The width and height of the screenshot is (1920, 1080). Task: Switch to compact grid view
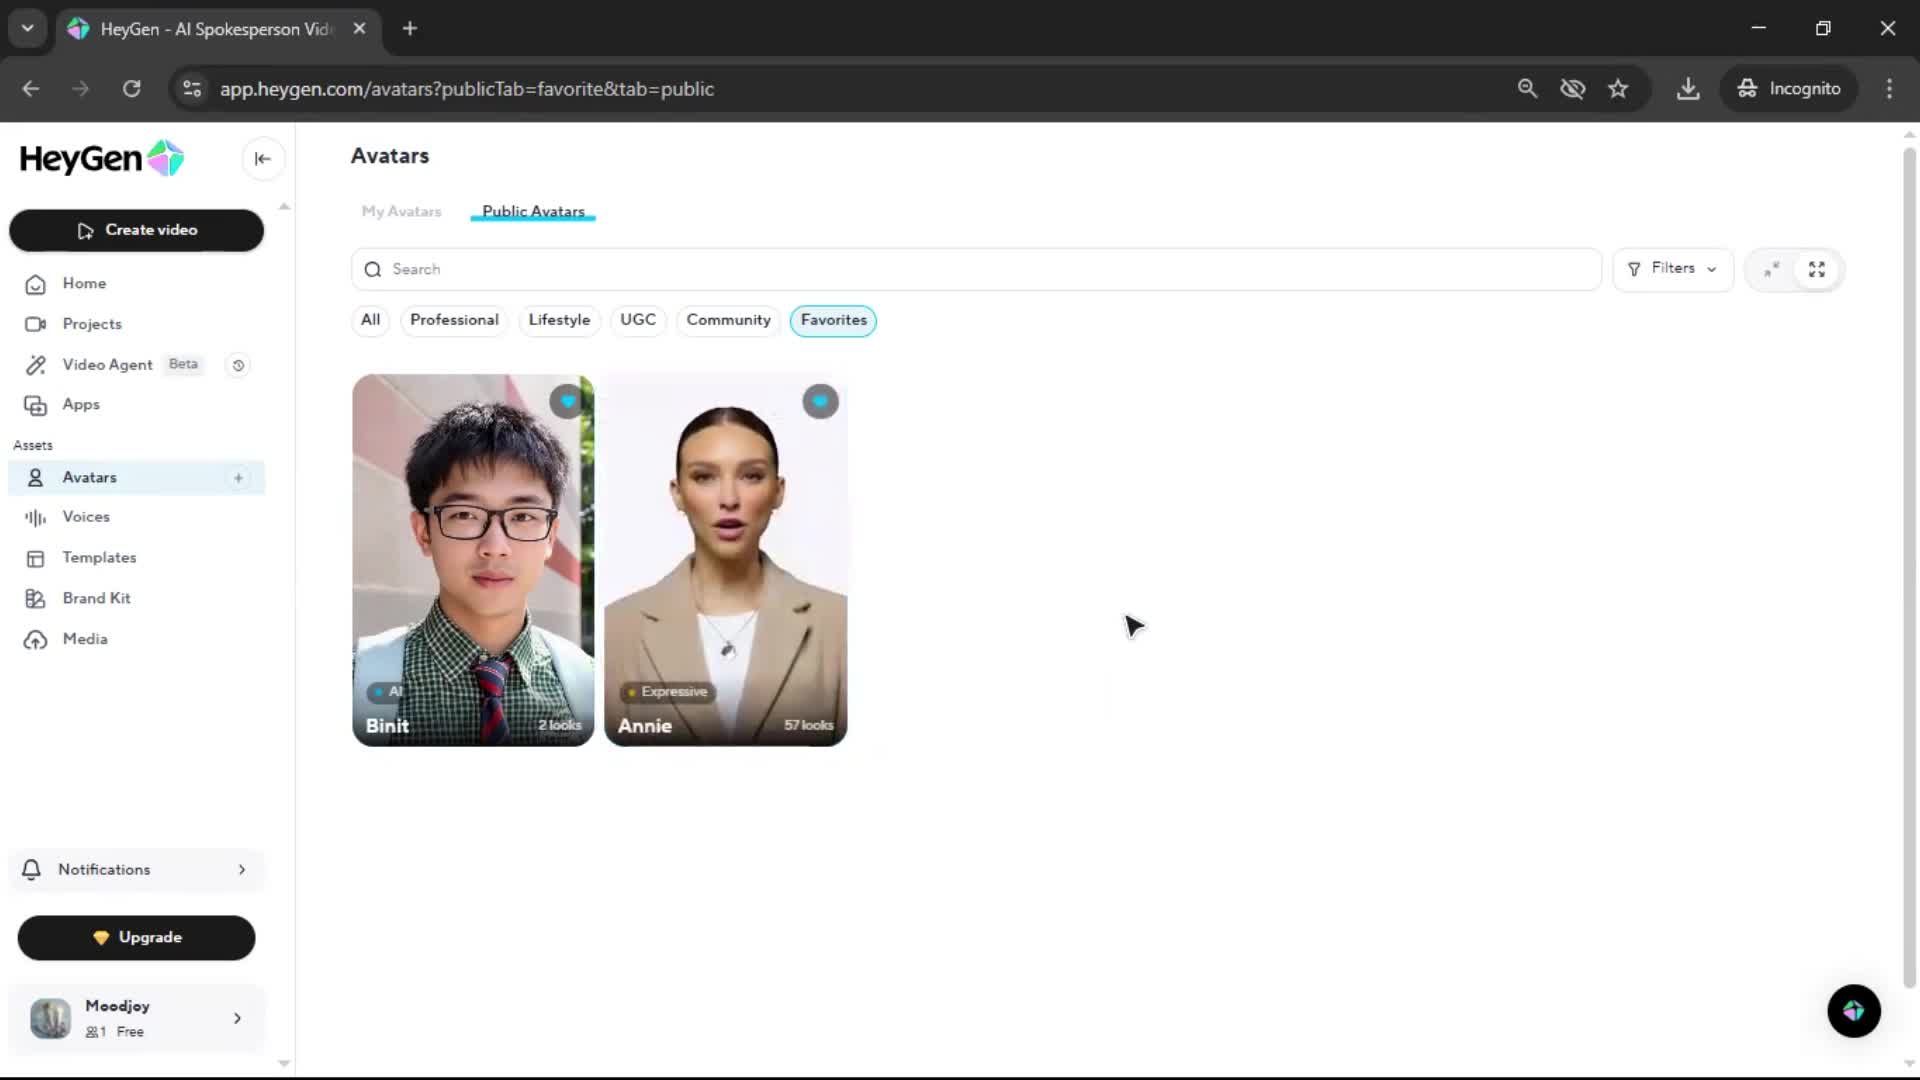click(1771, 270)
